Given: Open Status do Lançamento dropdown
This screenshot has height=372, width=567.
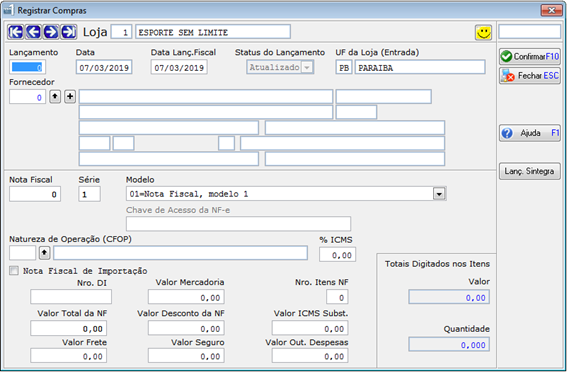Looking at the screenshot, I should (307, 67).
